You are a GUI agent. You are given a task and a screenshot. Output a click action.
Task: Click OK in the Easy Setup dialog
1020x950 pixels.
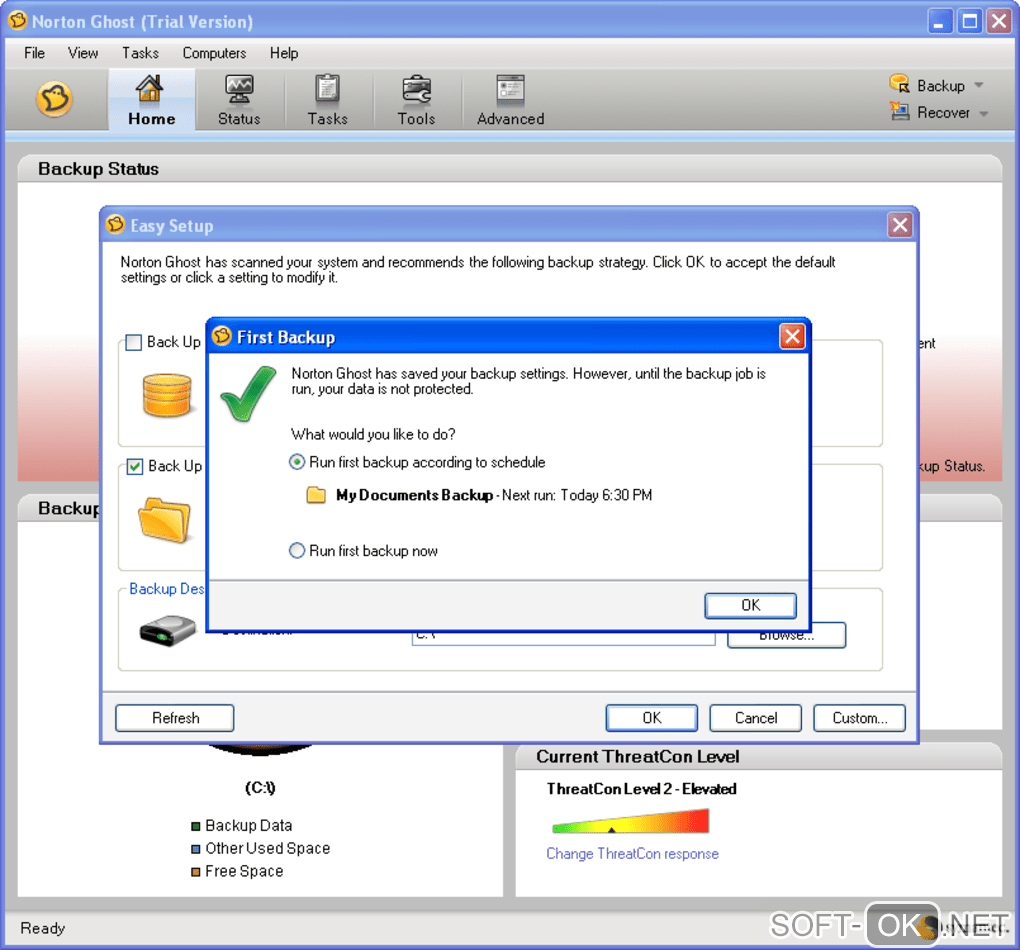pyautogui.click(x=652, y=718)
